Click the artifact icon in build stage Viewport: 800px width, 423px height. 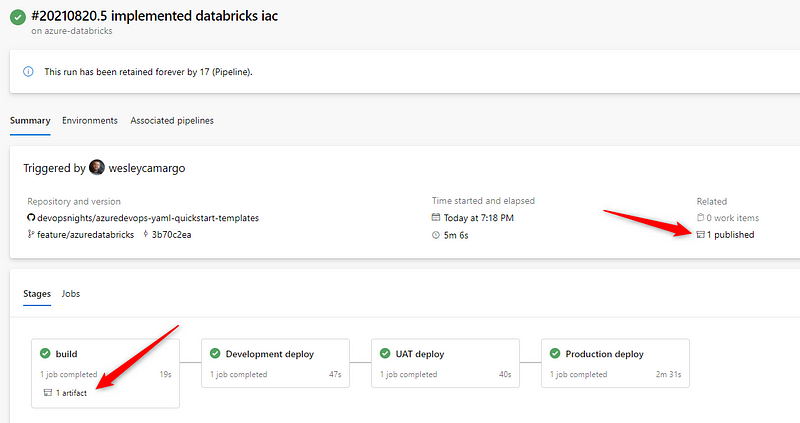[x=47, y=392]
